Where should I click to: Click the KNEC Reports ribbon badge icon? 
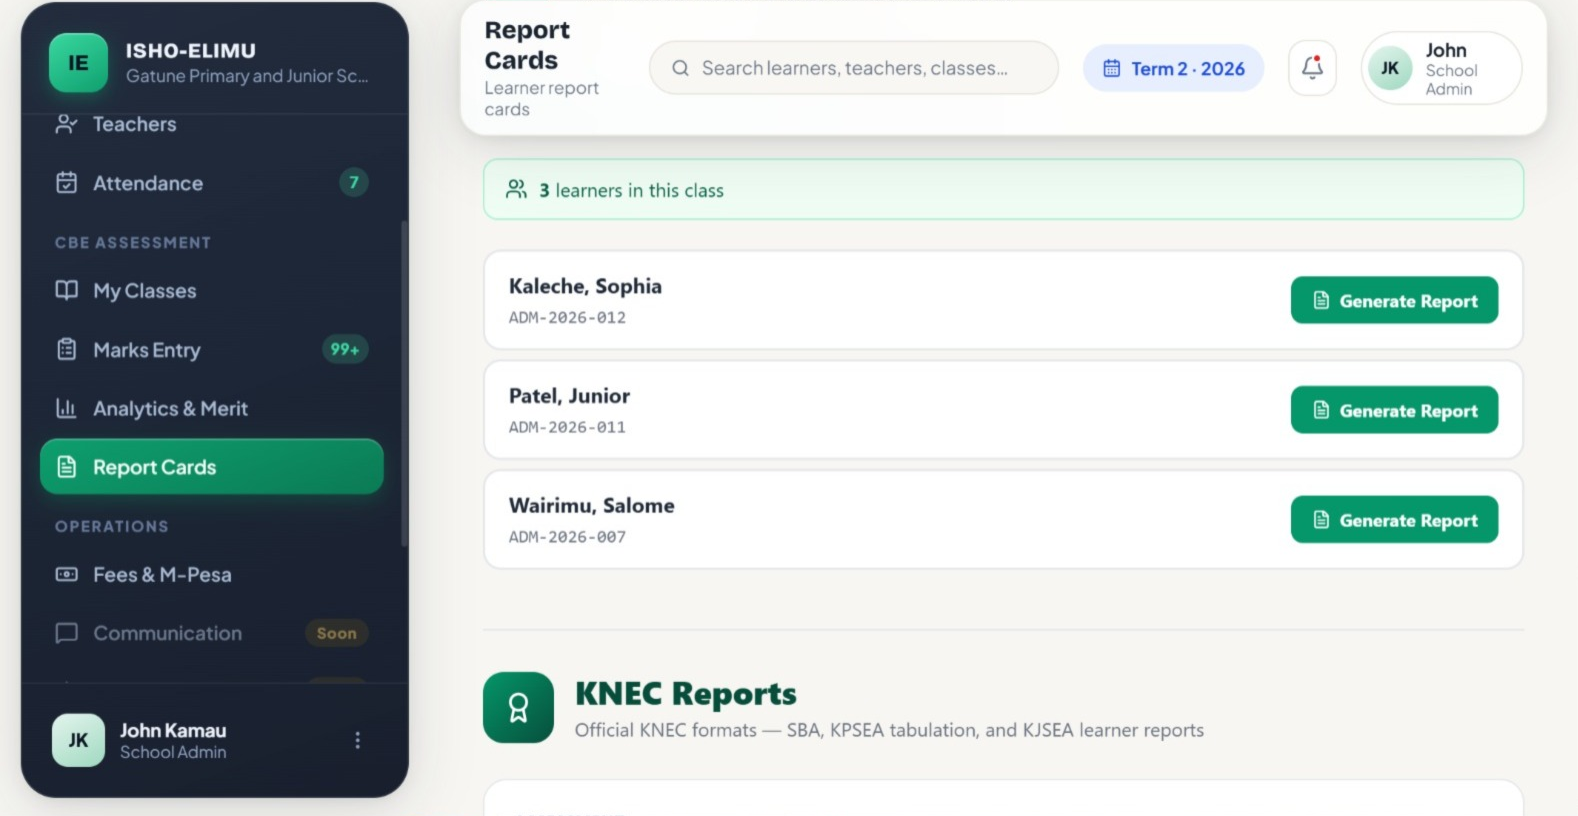518,707
